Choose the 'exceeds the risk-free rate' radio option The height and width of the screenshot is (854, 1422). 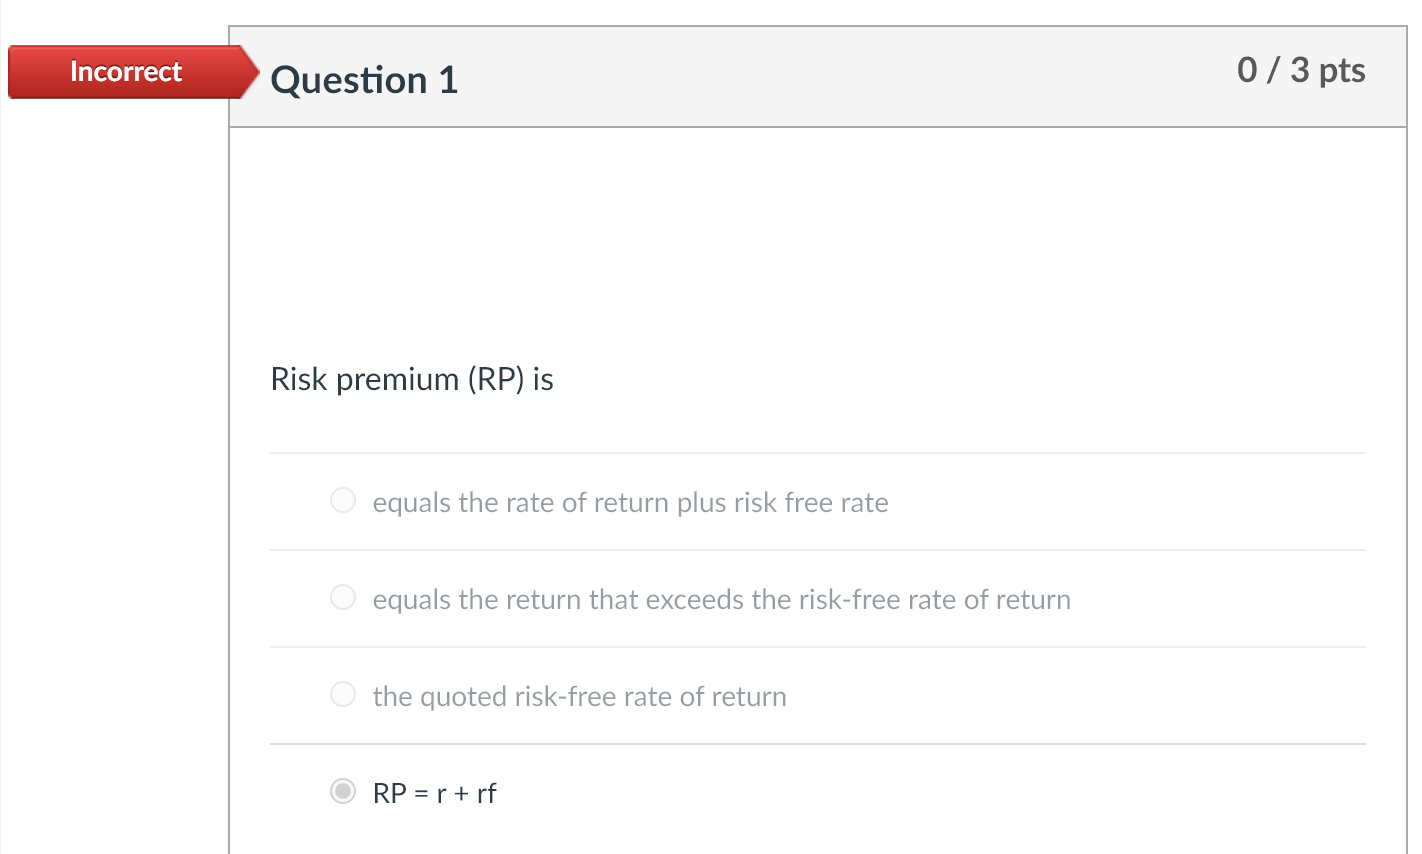[x=343, y=597]
